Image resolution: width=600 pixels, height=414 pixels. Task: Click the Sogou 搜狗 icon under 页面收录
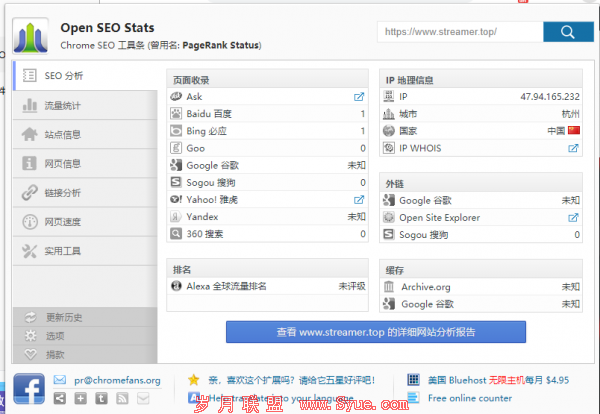pyautogui.click(x=176, y=182)
